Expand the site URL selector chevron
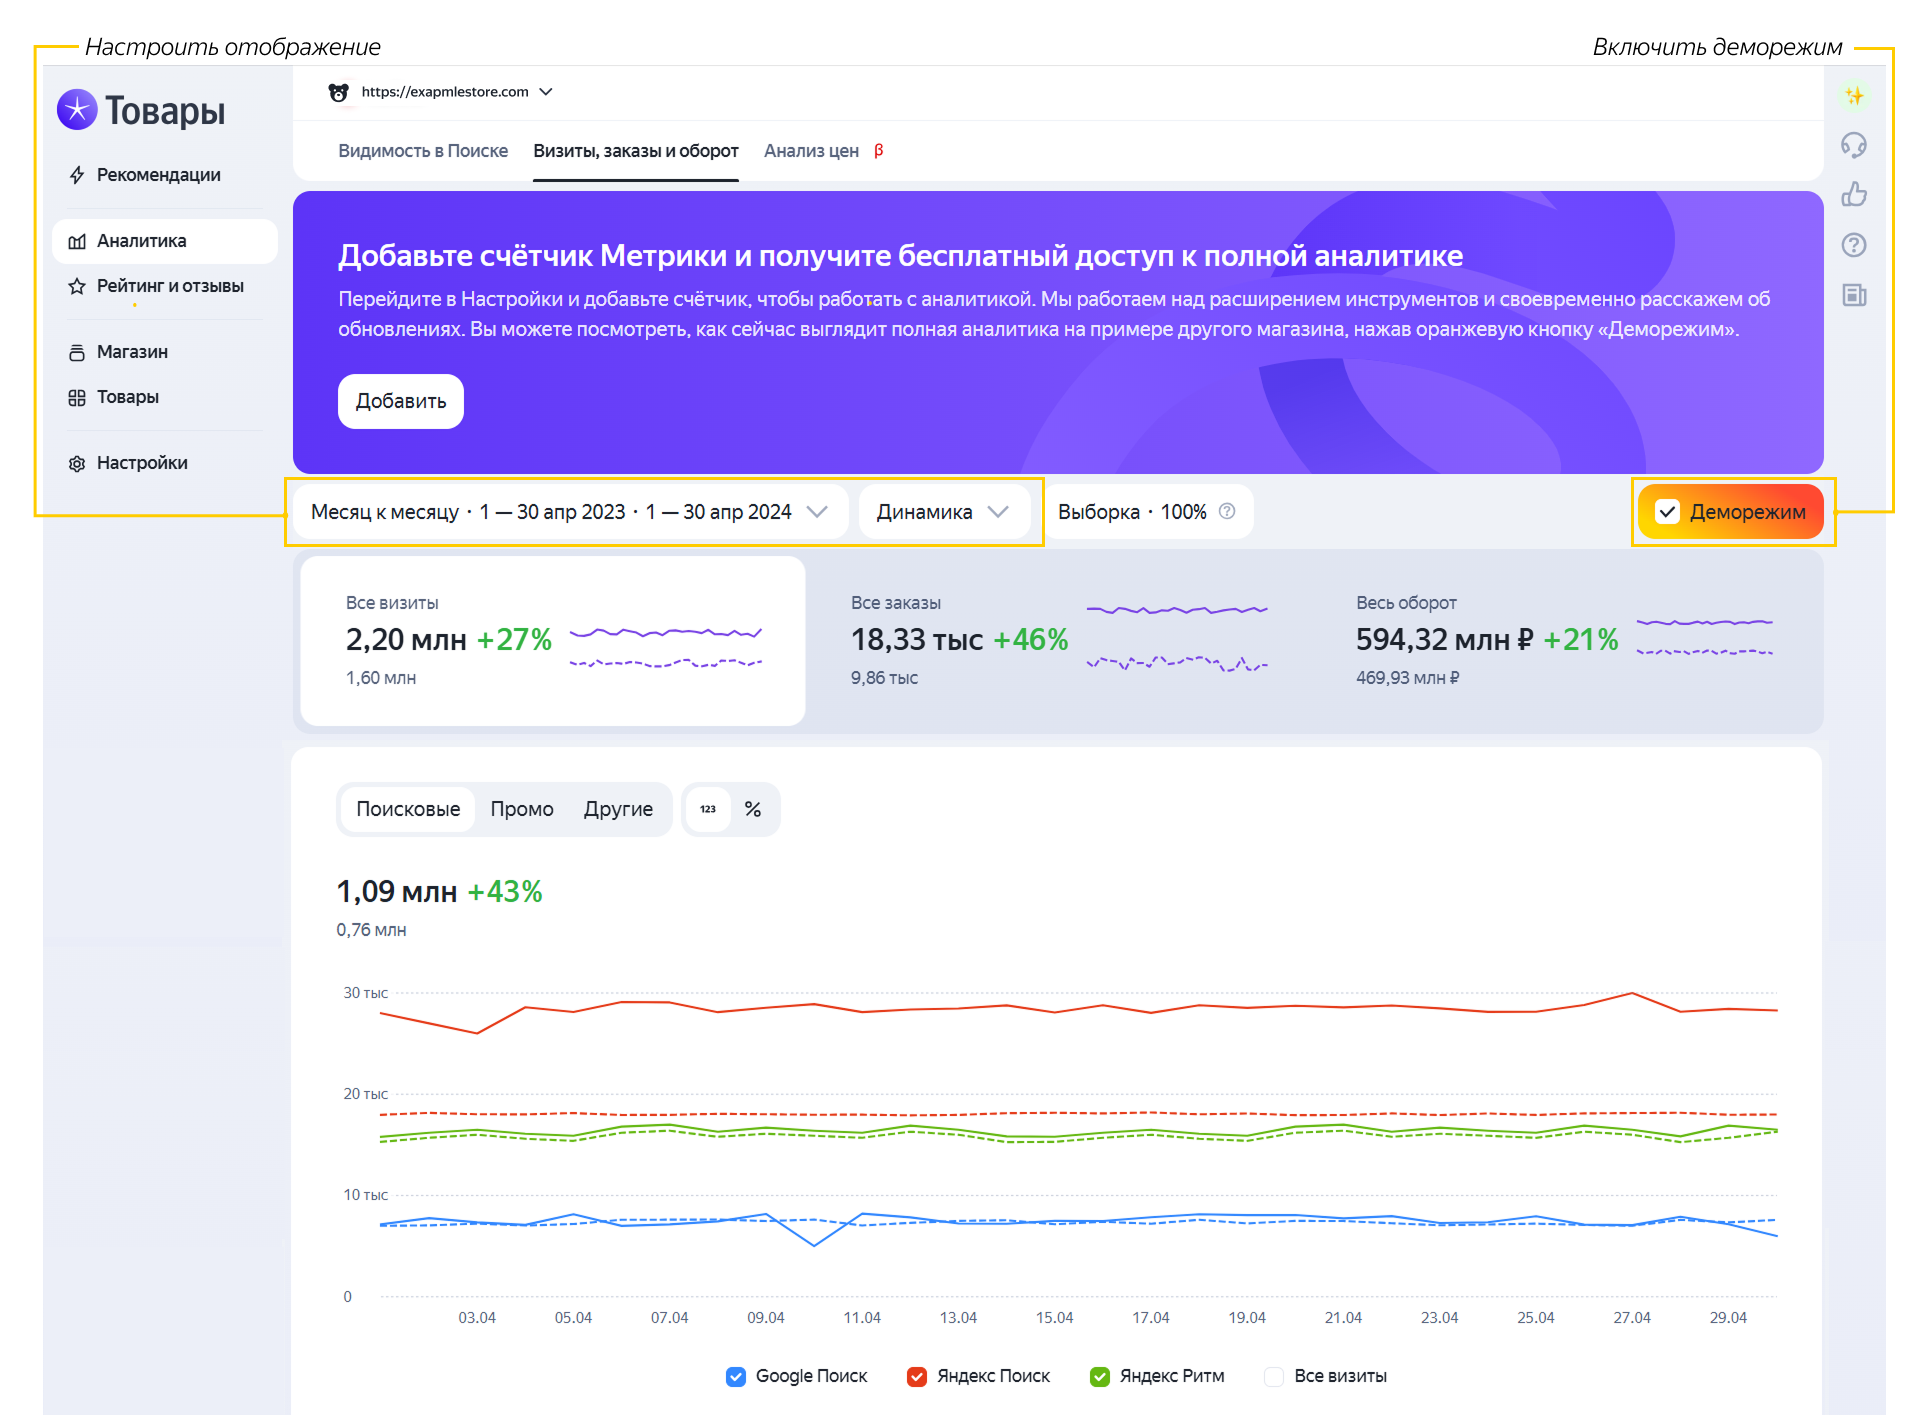This screenshot has width=1912, height=1415. pos(546,92)
